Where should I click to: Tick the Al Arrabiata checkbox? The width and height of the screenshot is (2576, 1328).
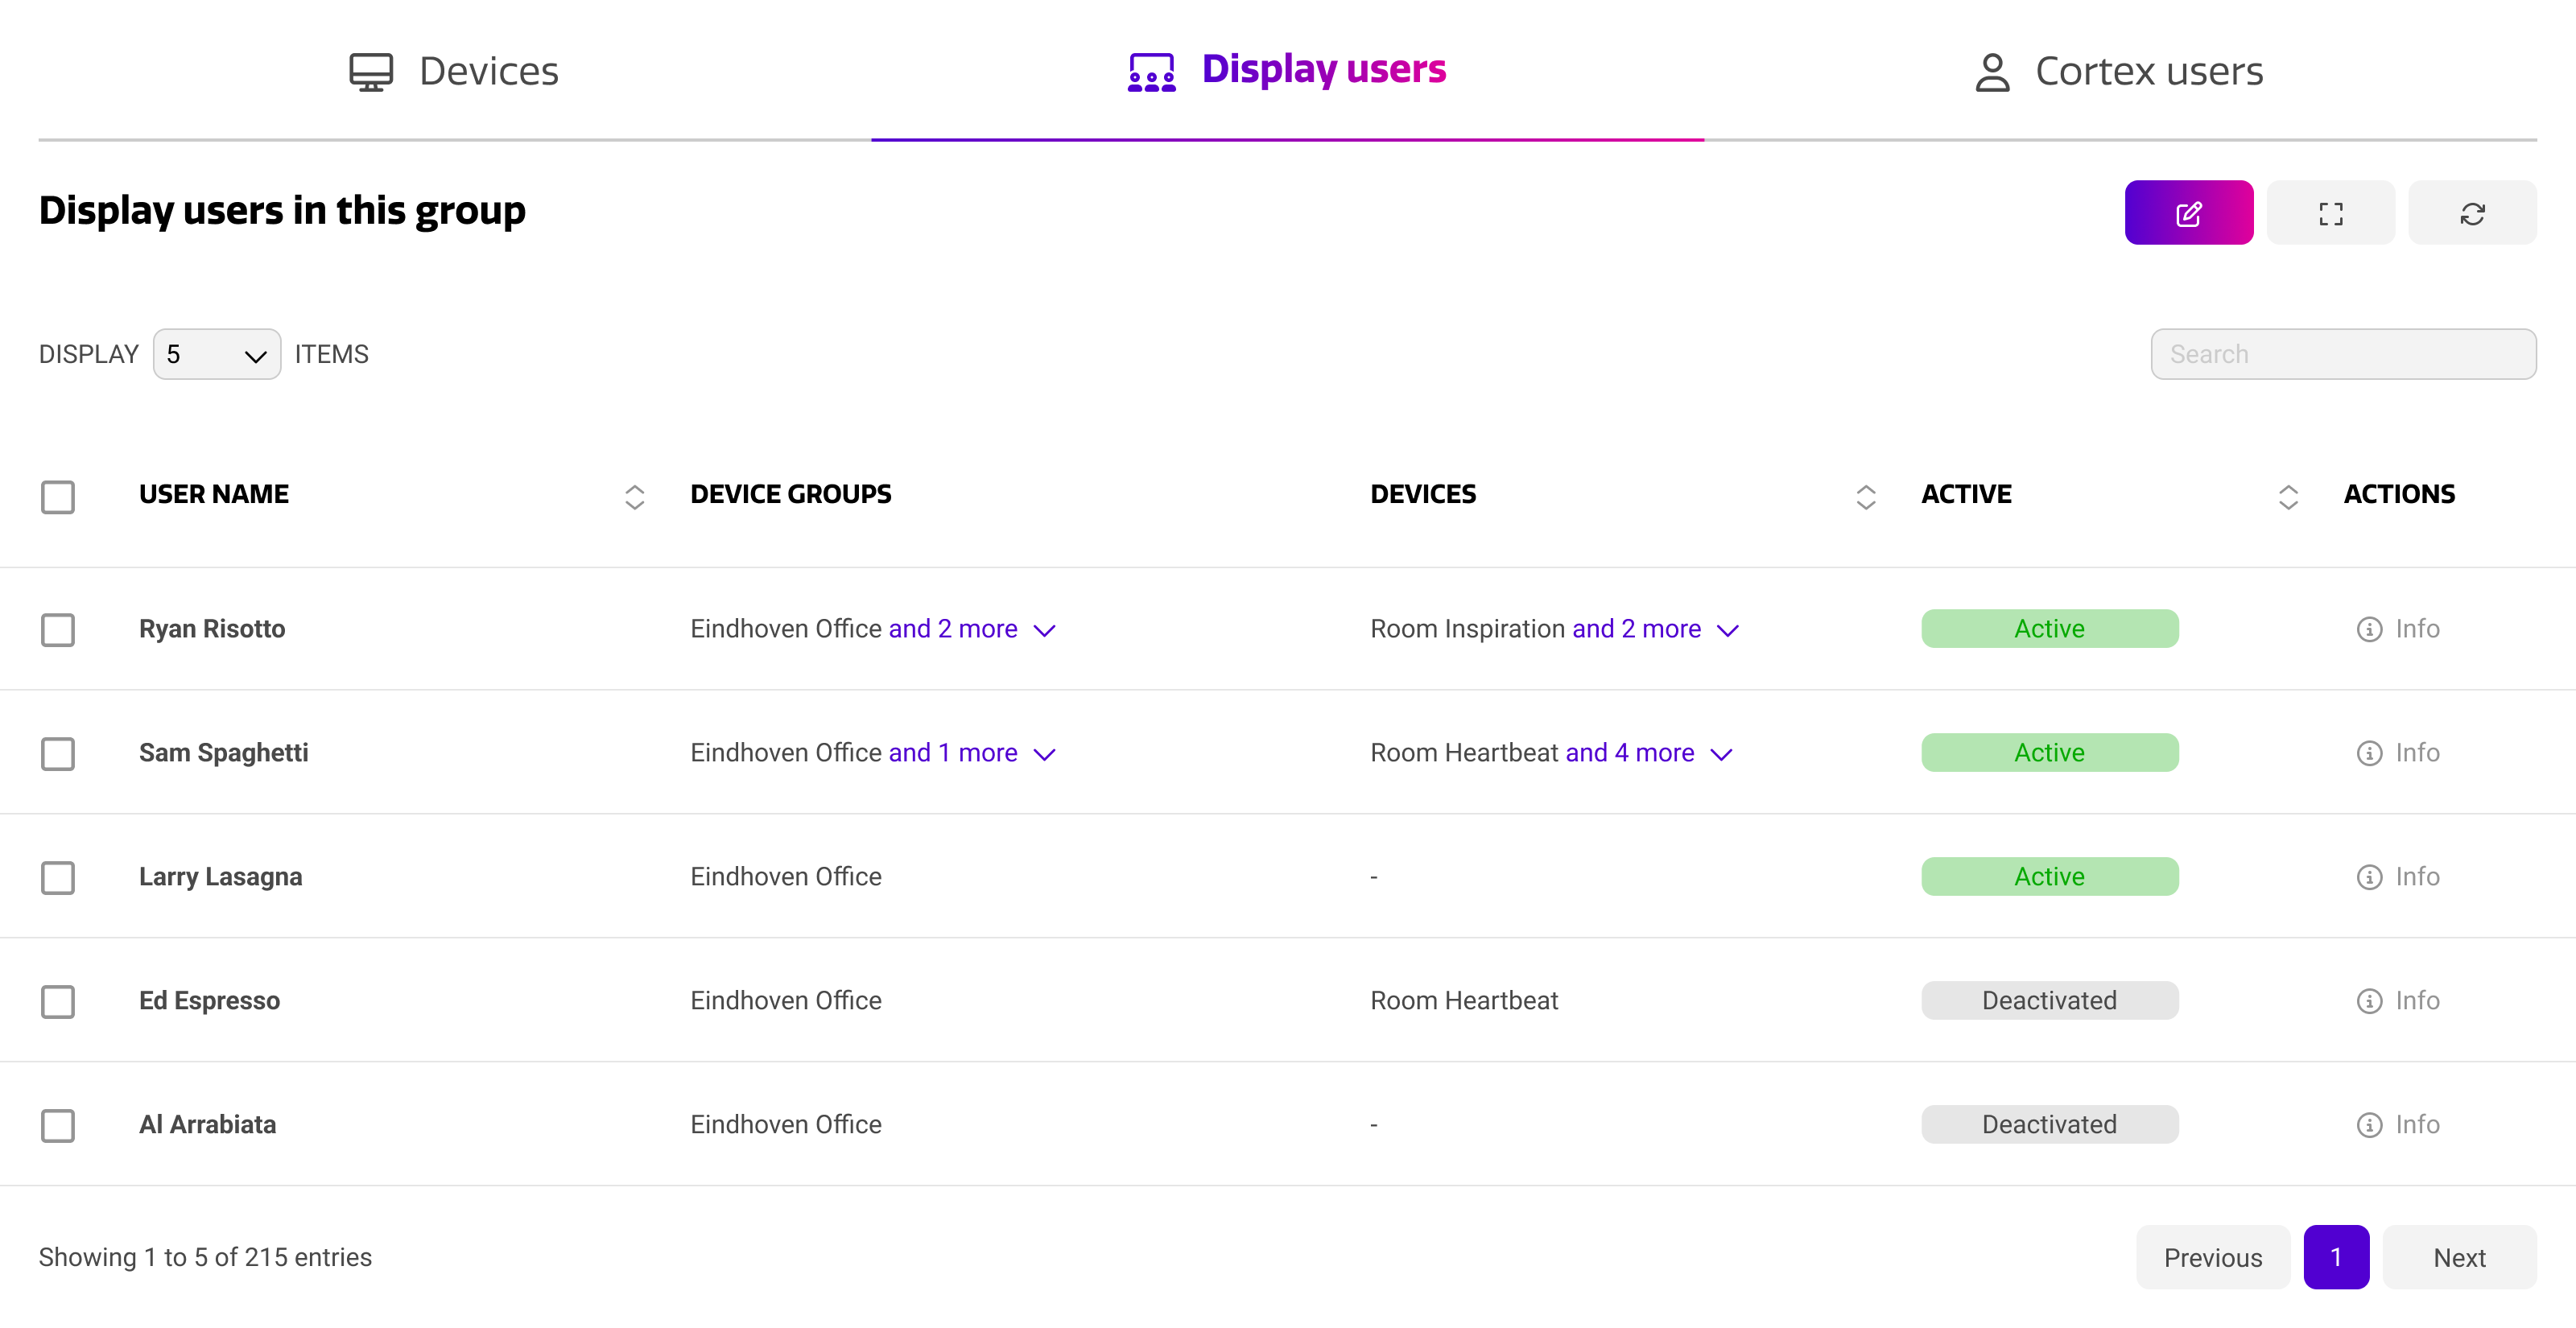coord(58,1126)
